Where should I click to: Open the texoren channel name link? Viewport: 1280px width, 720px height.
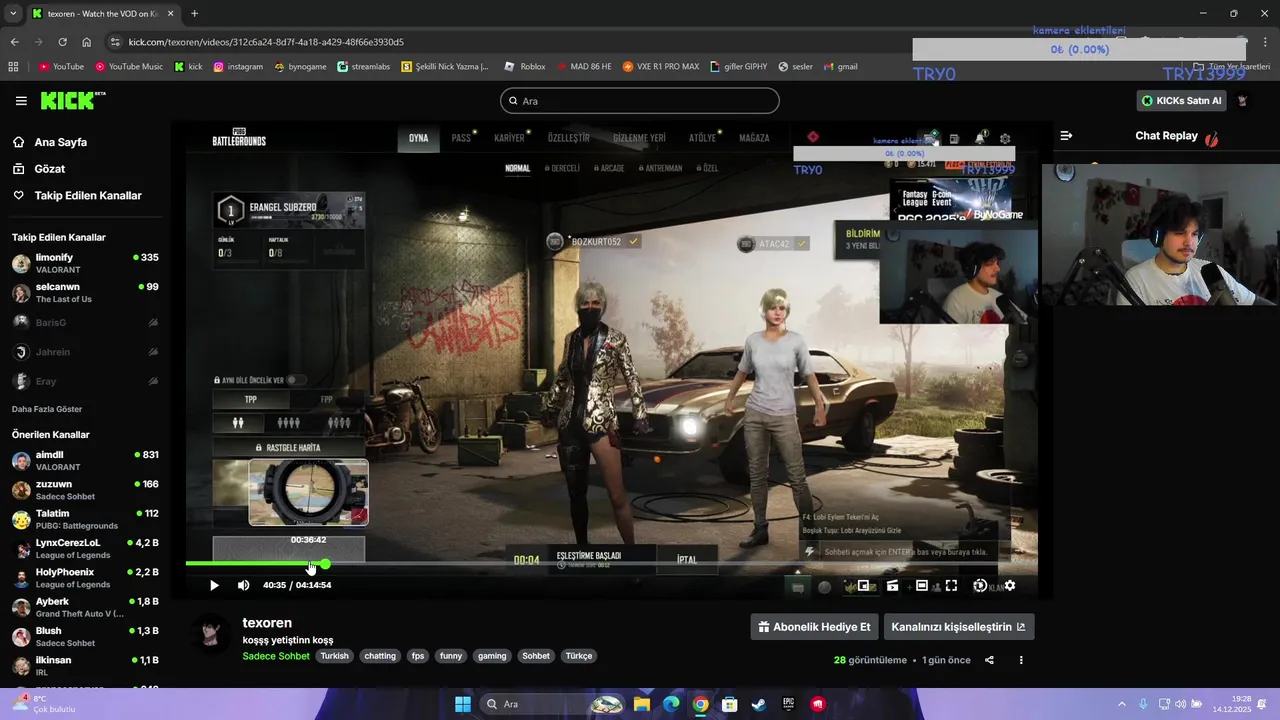pyautogui.click(x=267, y=623)
